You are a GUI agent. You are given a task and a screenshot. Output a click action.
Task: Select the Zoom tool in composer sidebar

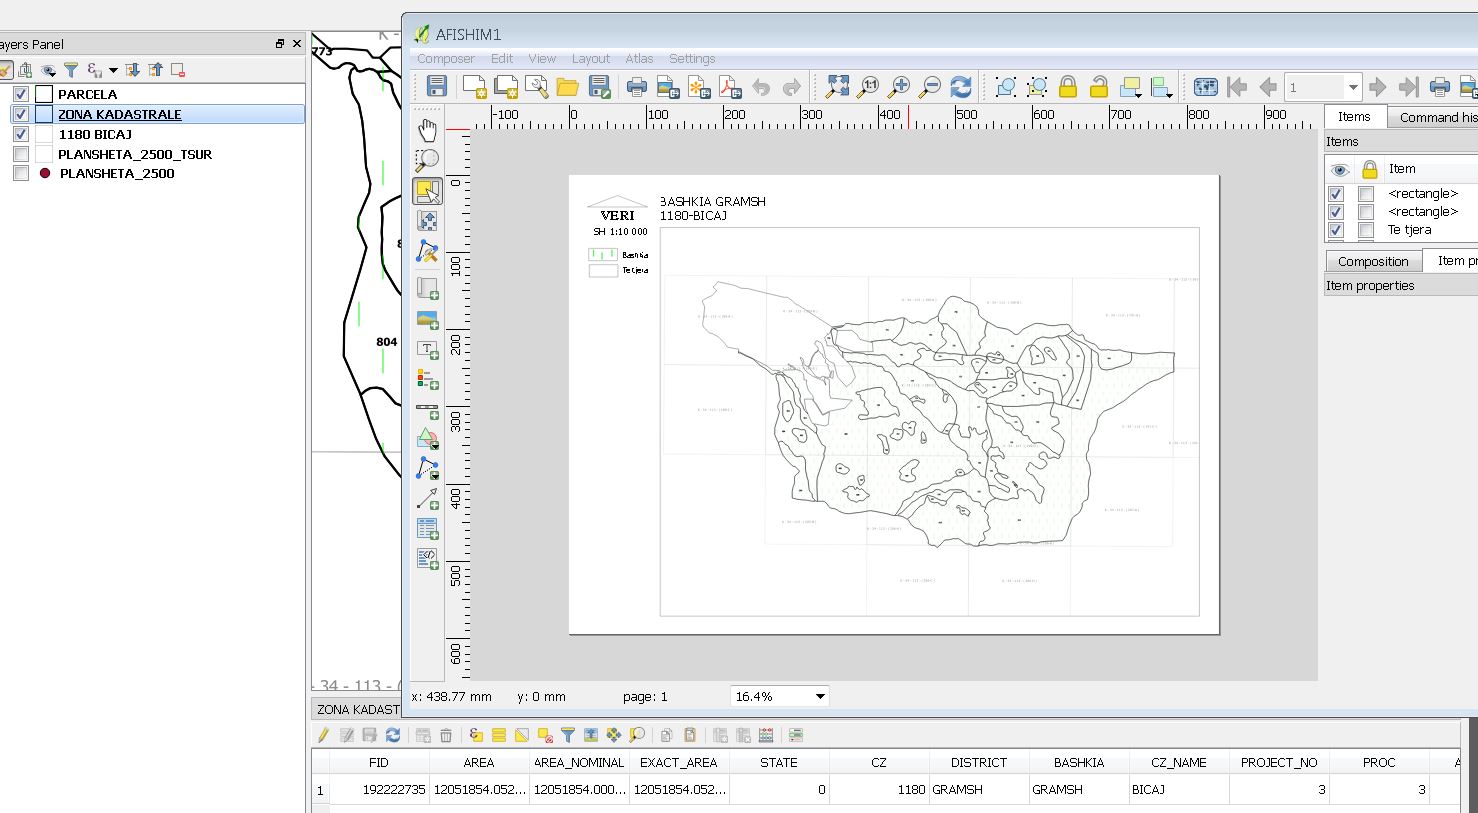[427, 161]
